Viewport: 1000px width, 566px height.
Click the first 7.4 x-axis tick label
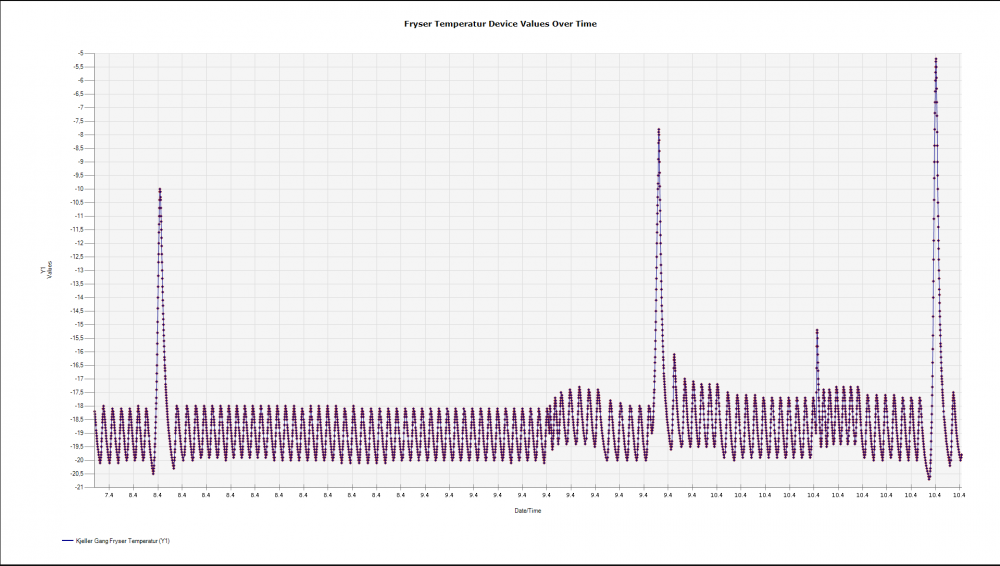point(109,494)
